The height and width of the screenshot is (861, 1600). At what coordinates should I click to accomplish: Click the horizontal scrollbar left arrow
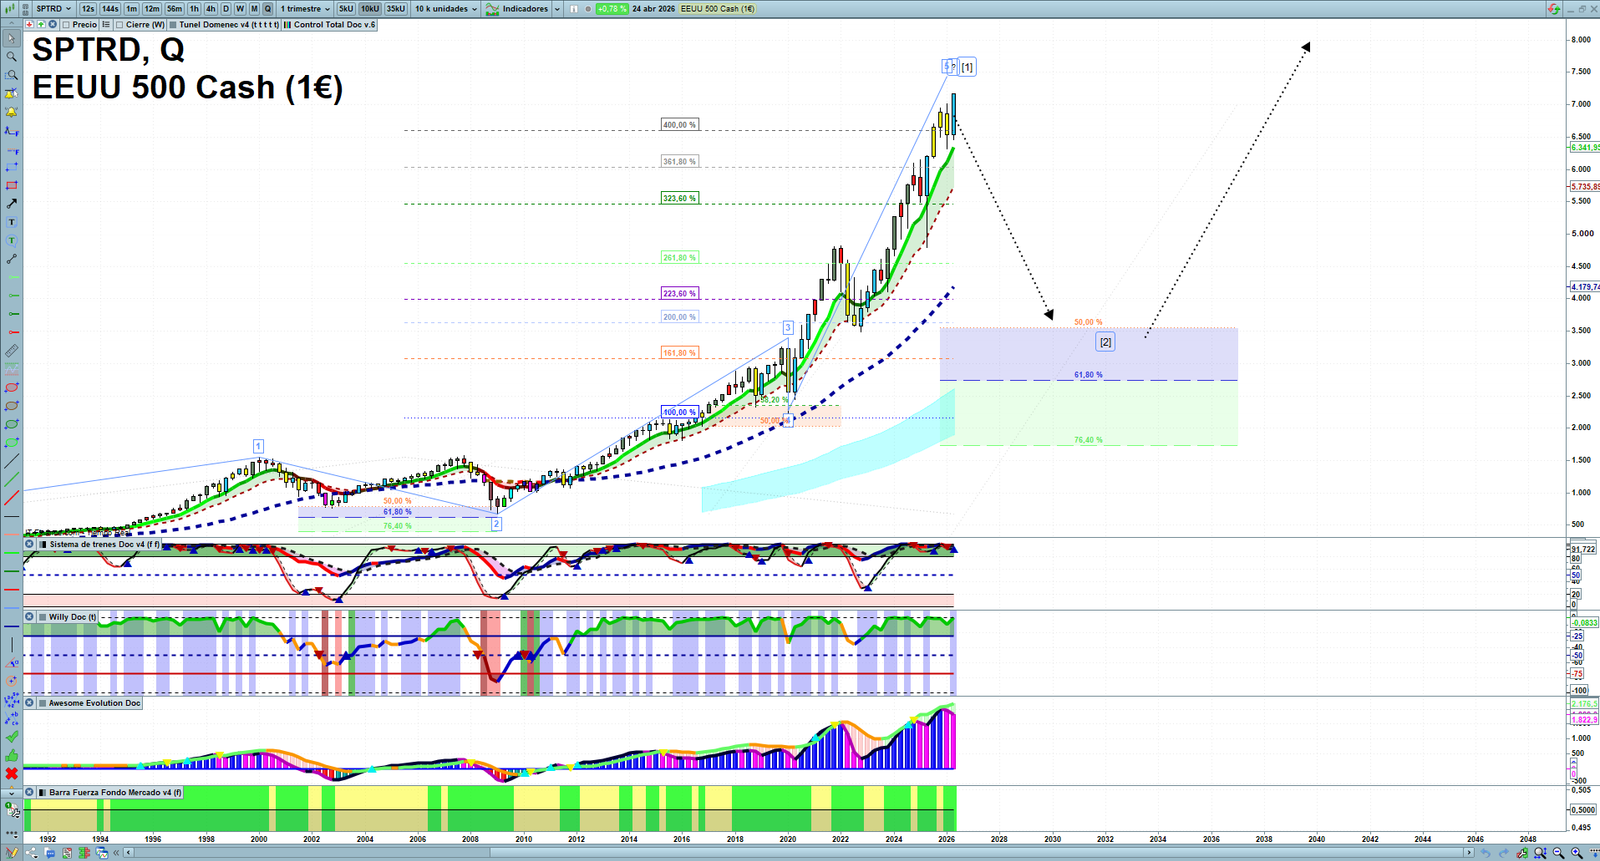[x=129, y=853]
